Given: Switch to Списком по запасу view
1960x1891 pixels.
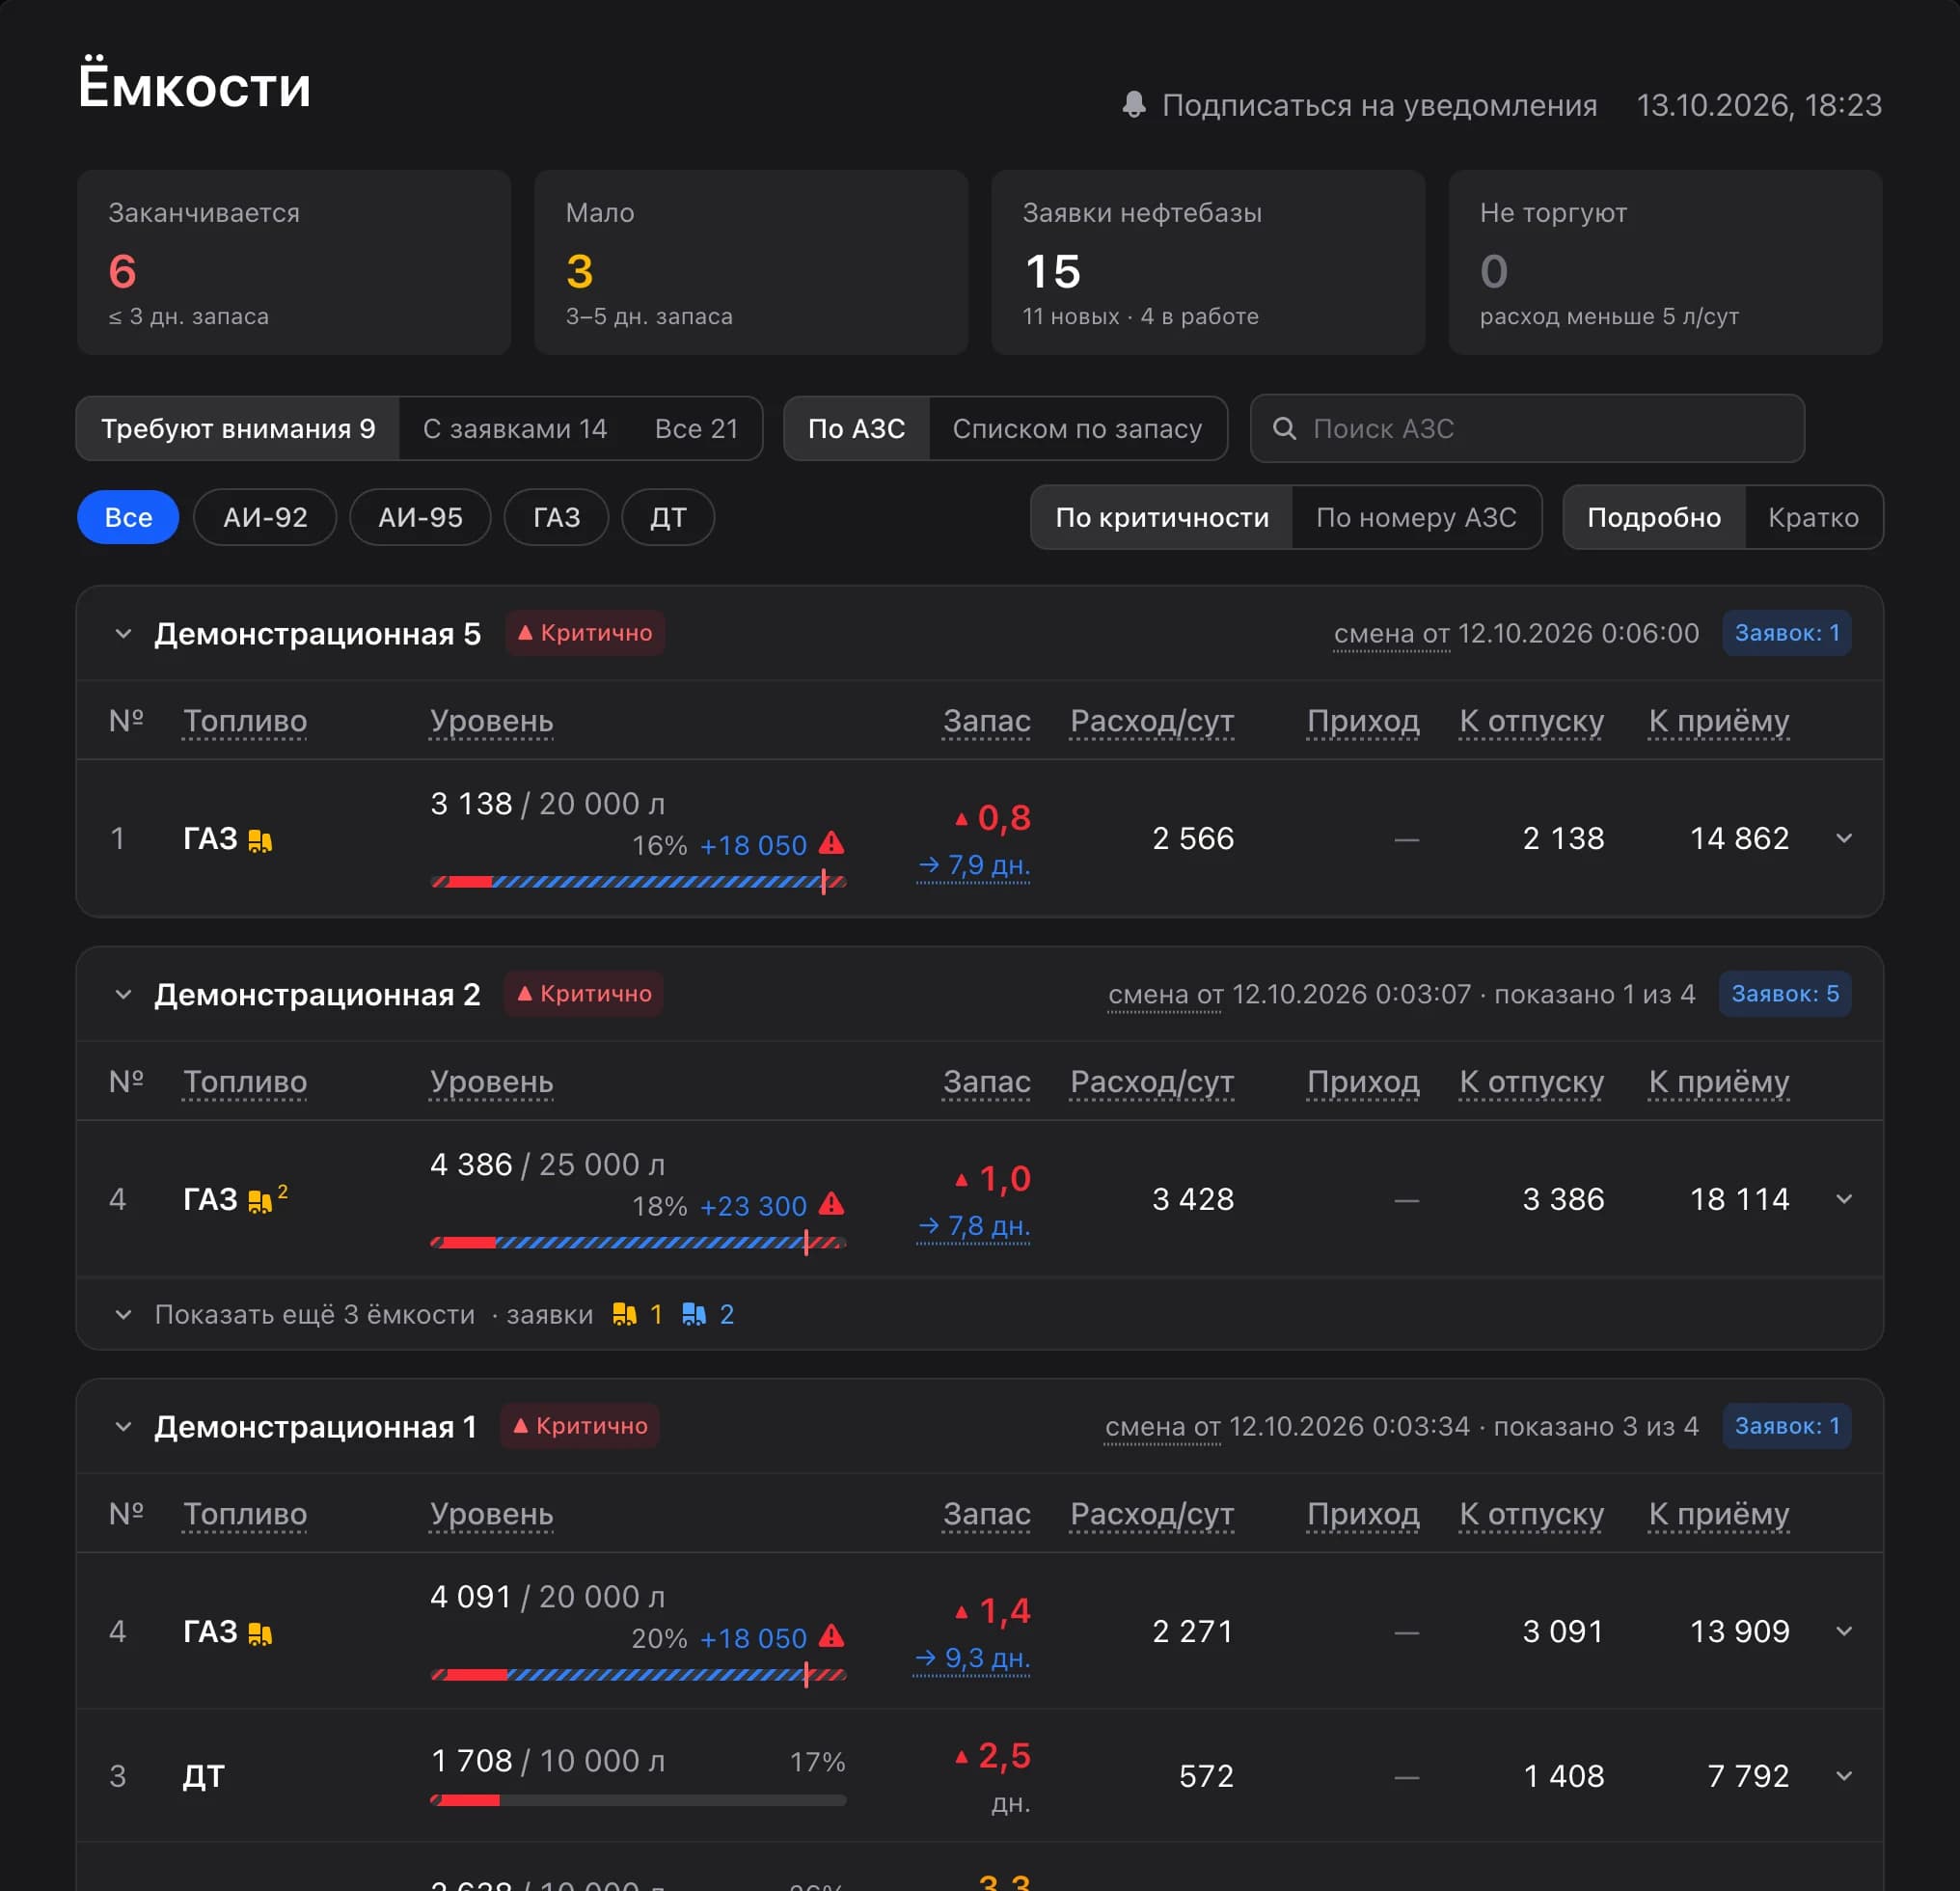Looking at the screenshot, I should 1077,429.
